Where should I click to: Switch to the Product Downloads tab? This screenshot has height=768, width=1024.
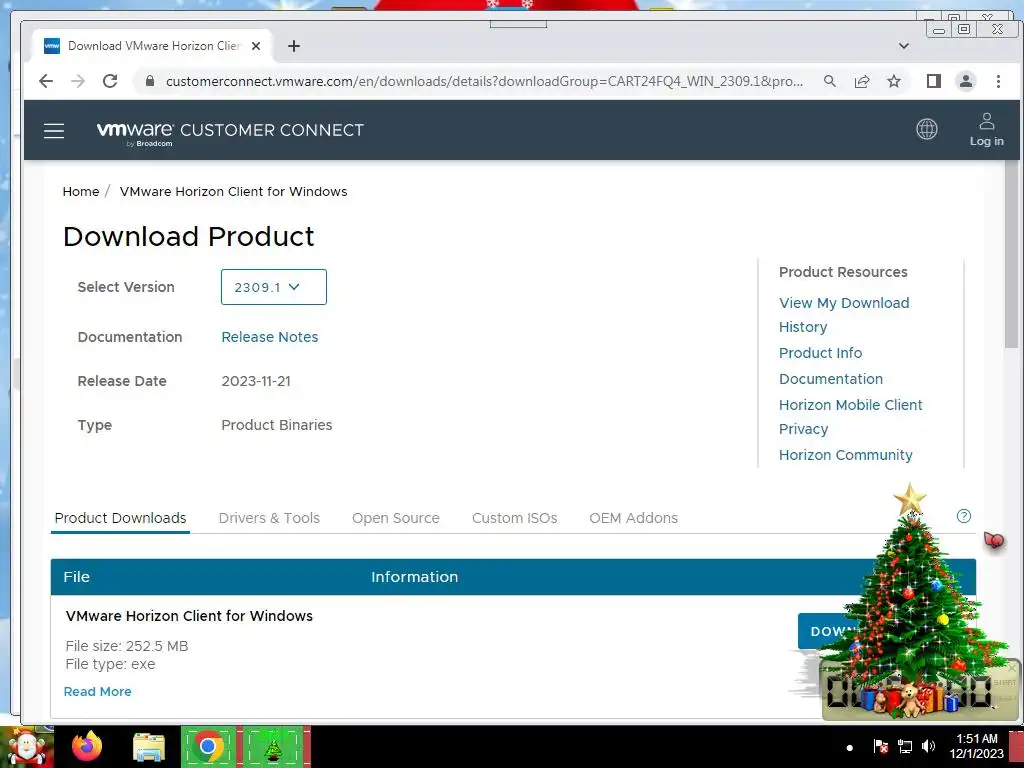click(x=120, y=518)
